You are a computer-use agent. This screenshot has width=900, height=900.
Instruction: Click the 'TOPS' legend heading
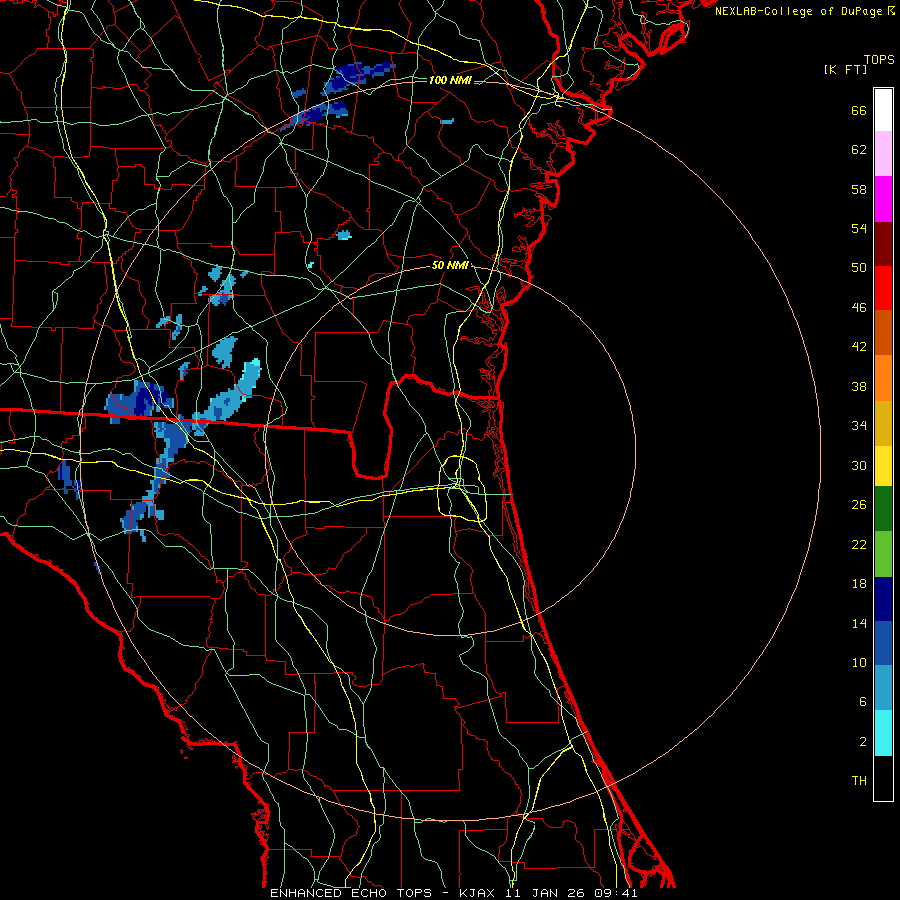(879, 60)
